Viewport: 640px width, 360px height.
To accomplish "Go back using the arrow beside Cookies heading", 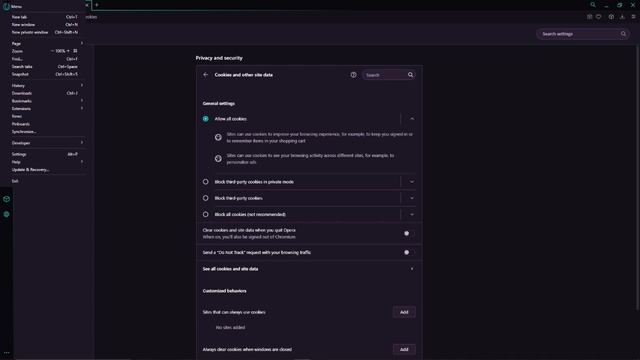I will click(206, 75).
